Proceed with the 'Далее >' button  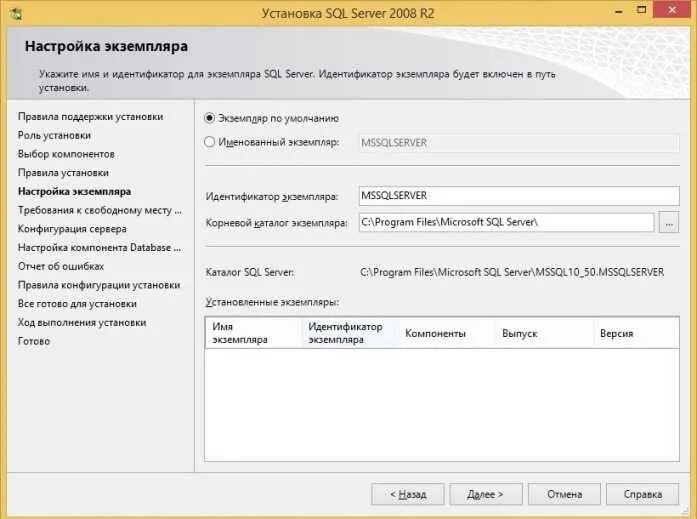(485, 494)
